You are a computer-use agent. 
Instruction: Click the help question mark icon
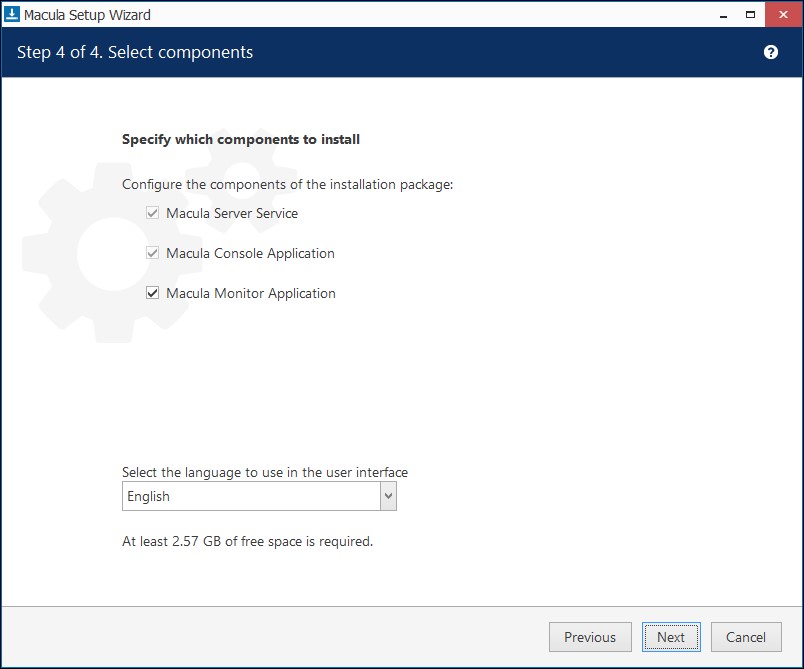click(771, 52)
